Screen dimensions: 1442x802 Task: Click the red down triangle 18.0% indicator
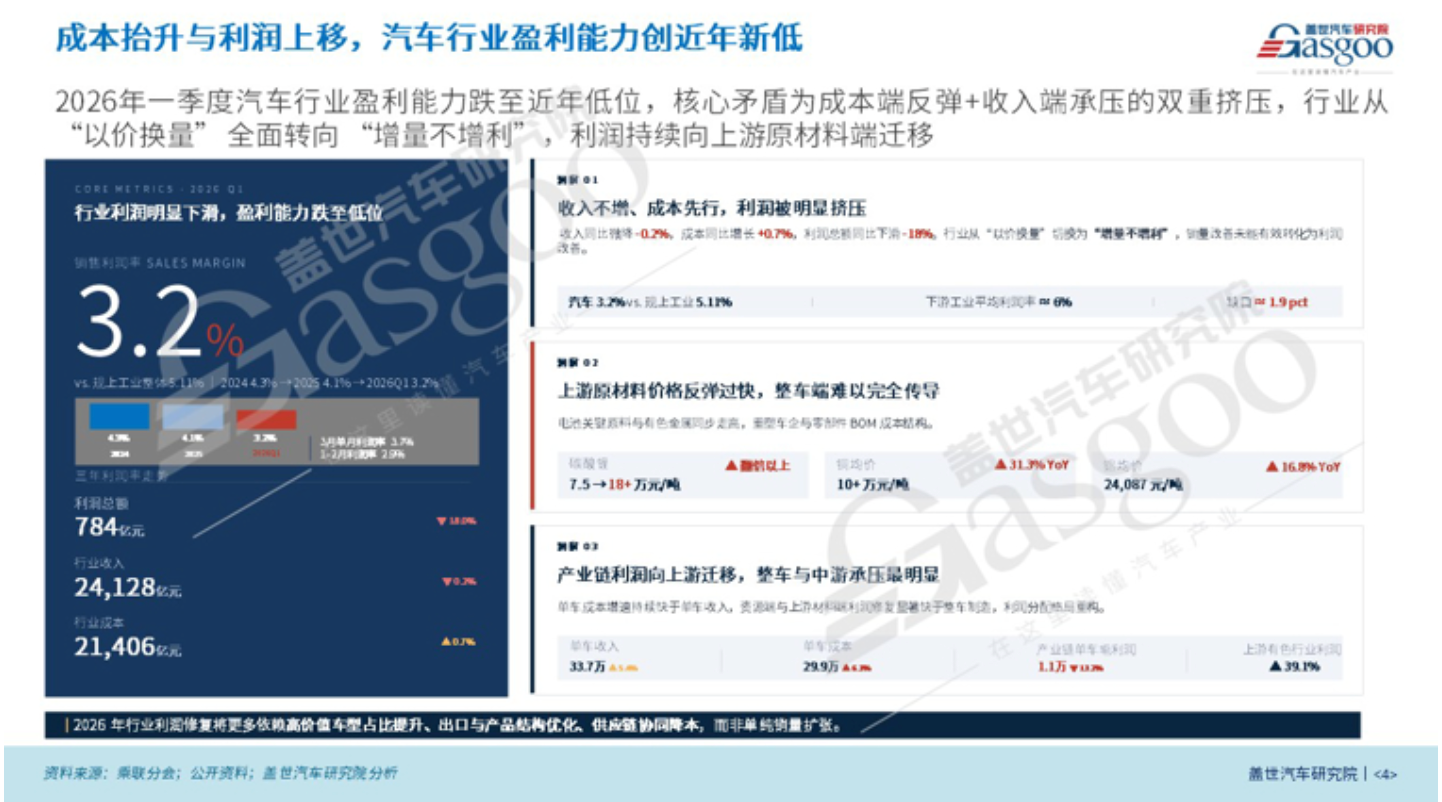(x=455, y=521)
